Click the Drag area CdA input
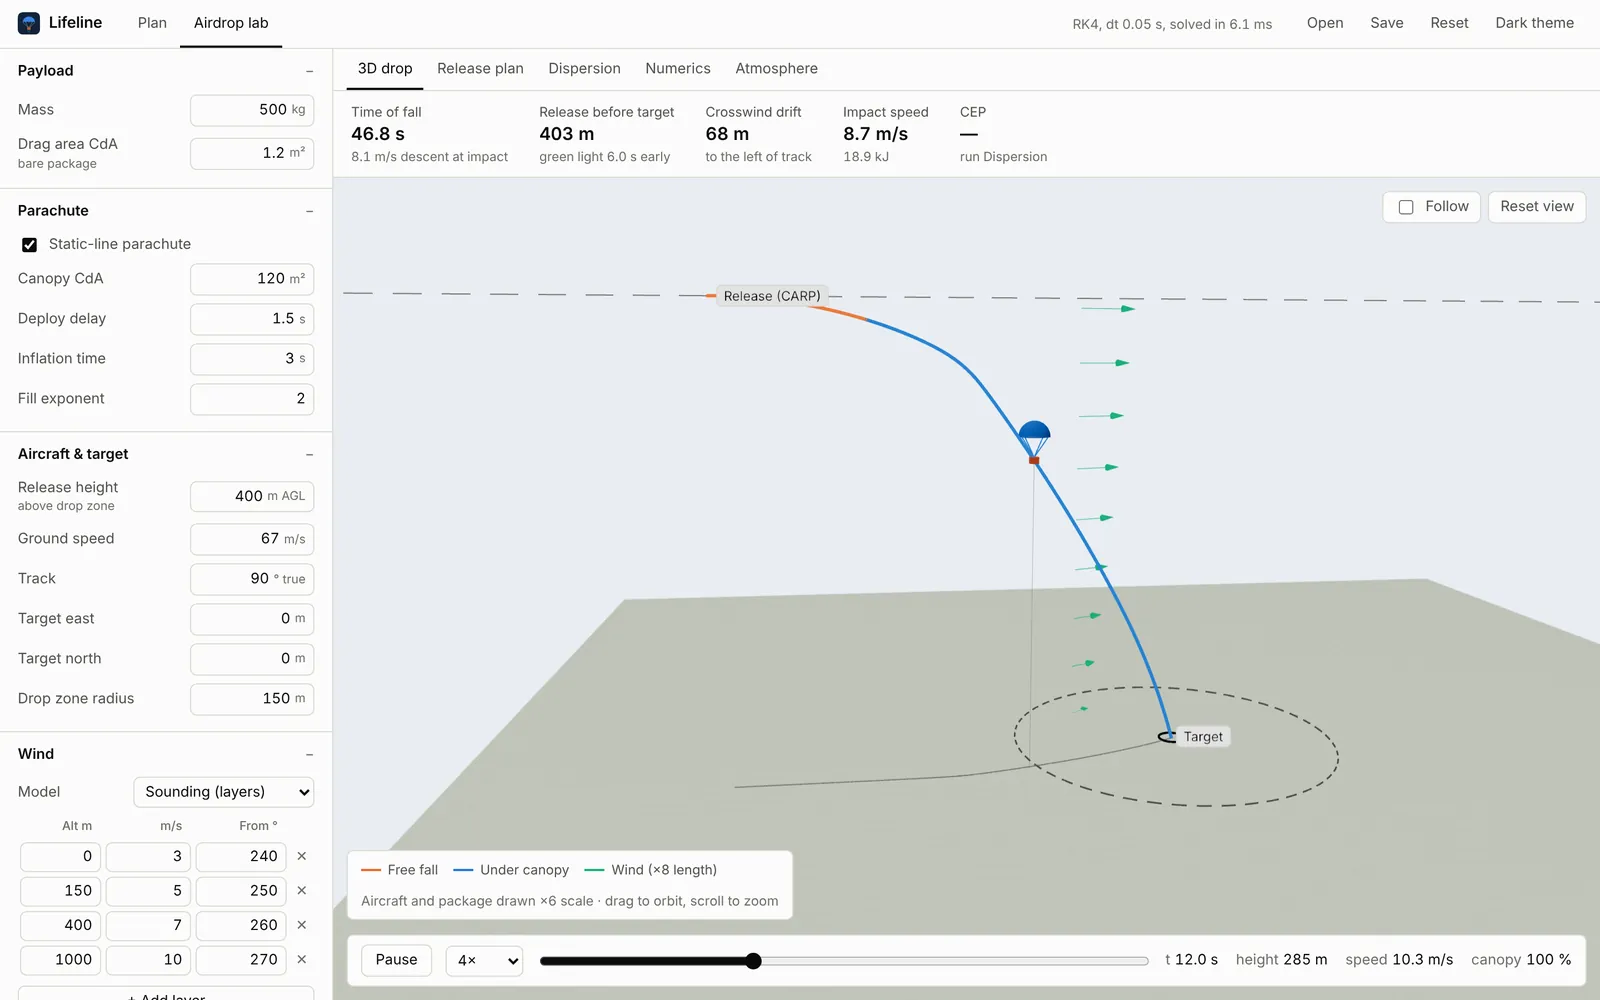Image resolution: width=1600 pixels, height=1000 pixels. (252, 153)
